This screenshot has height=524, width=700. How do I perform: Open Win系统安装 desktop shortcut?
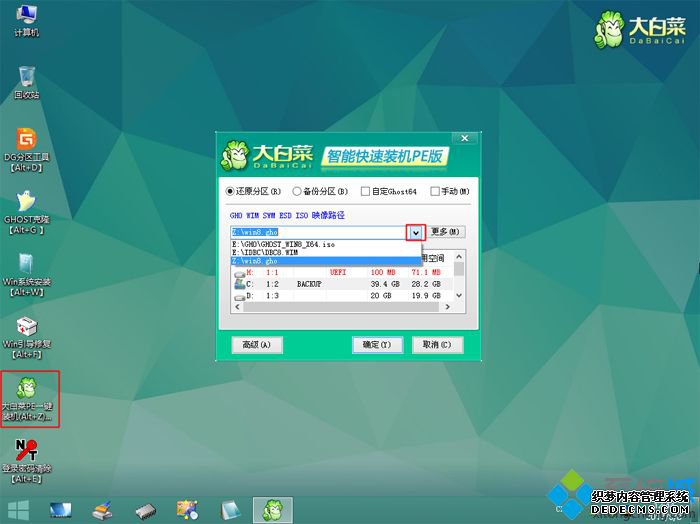coord(27,275)
